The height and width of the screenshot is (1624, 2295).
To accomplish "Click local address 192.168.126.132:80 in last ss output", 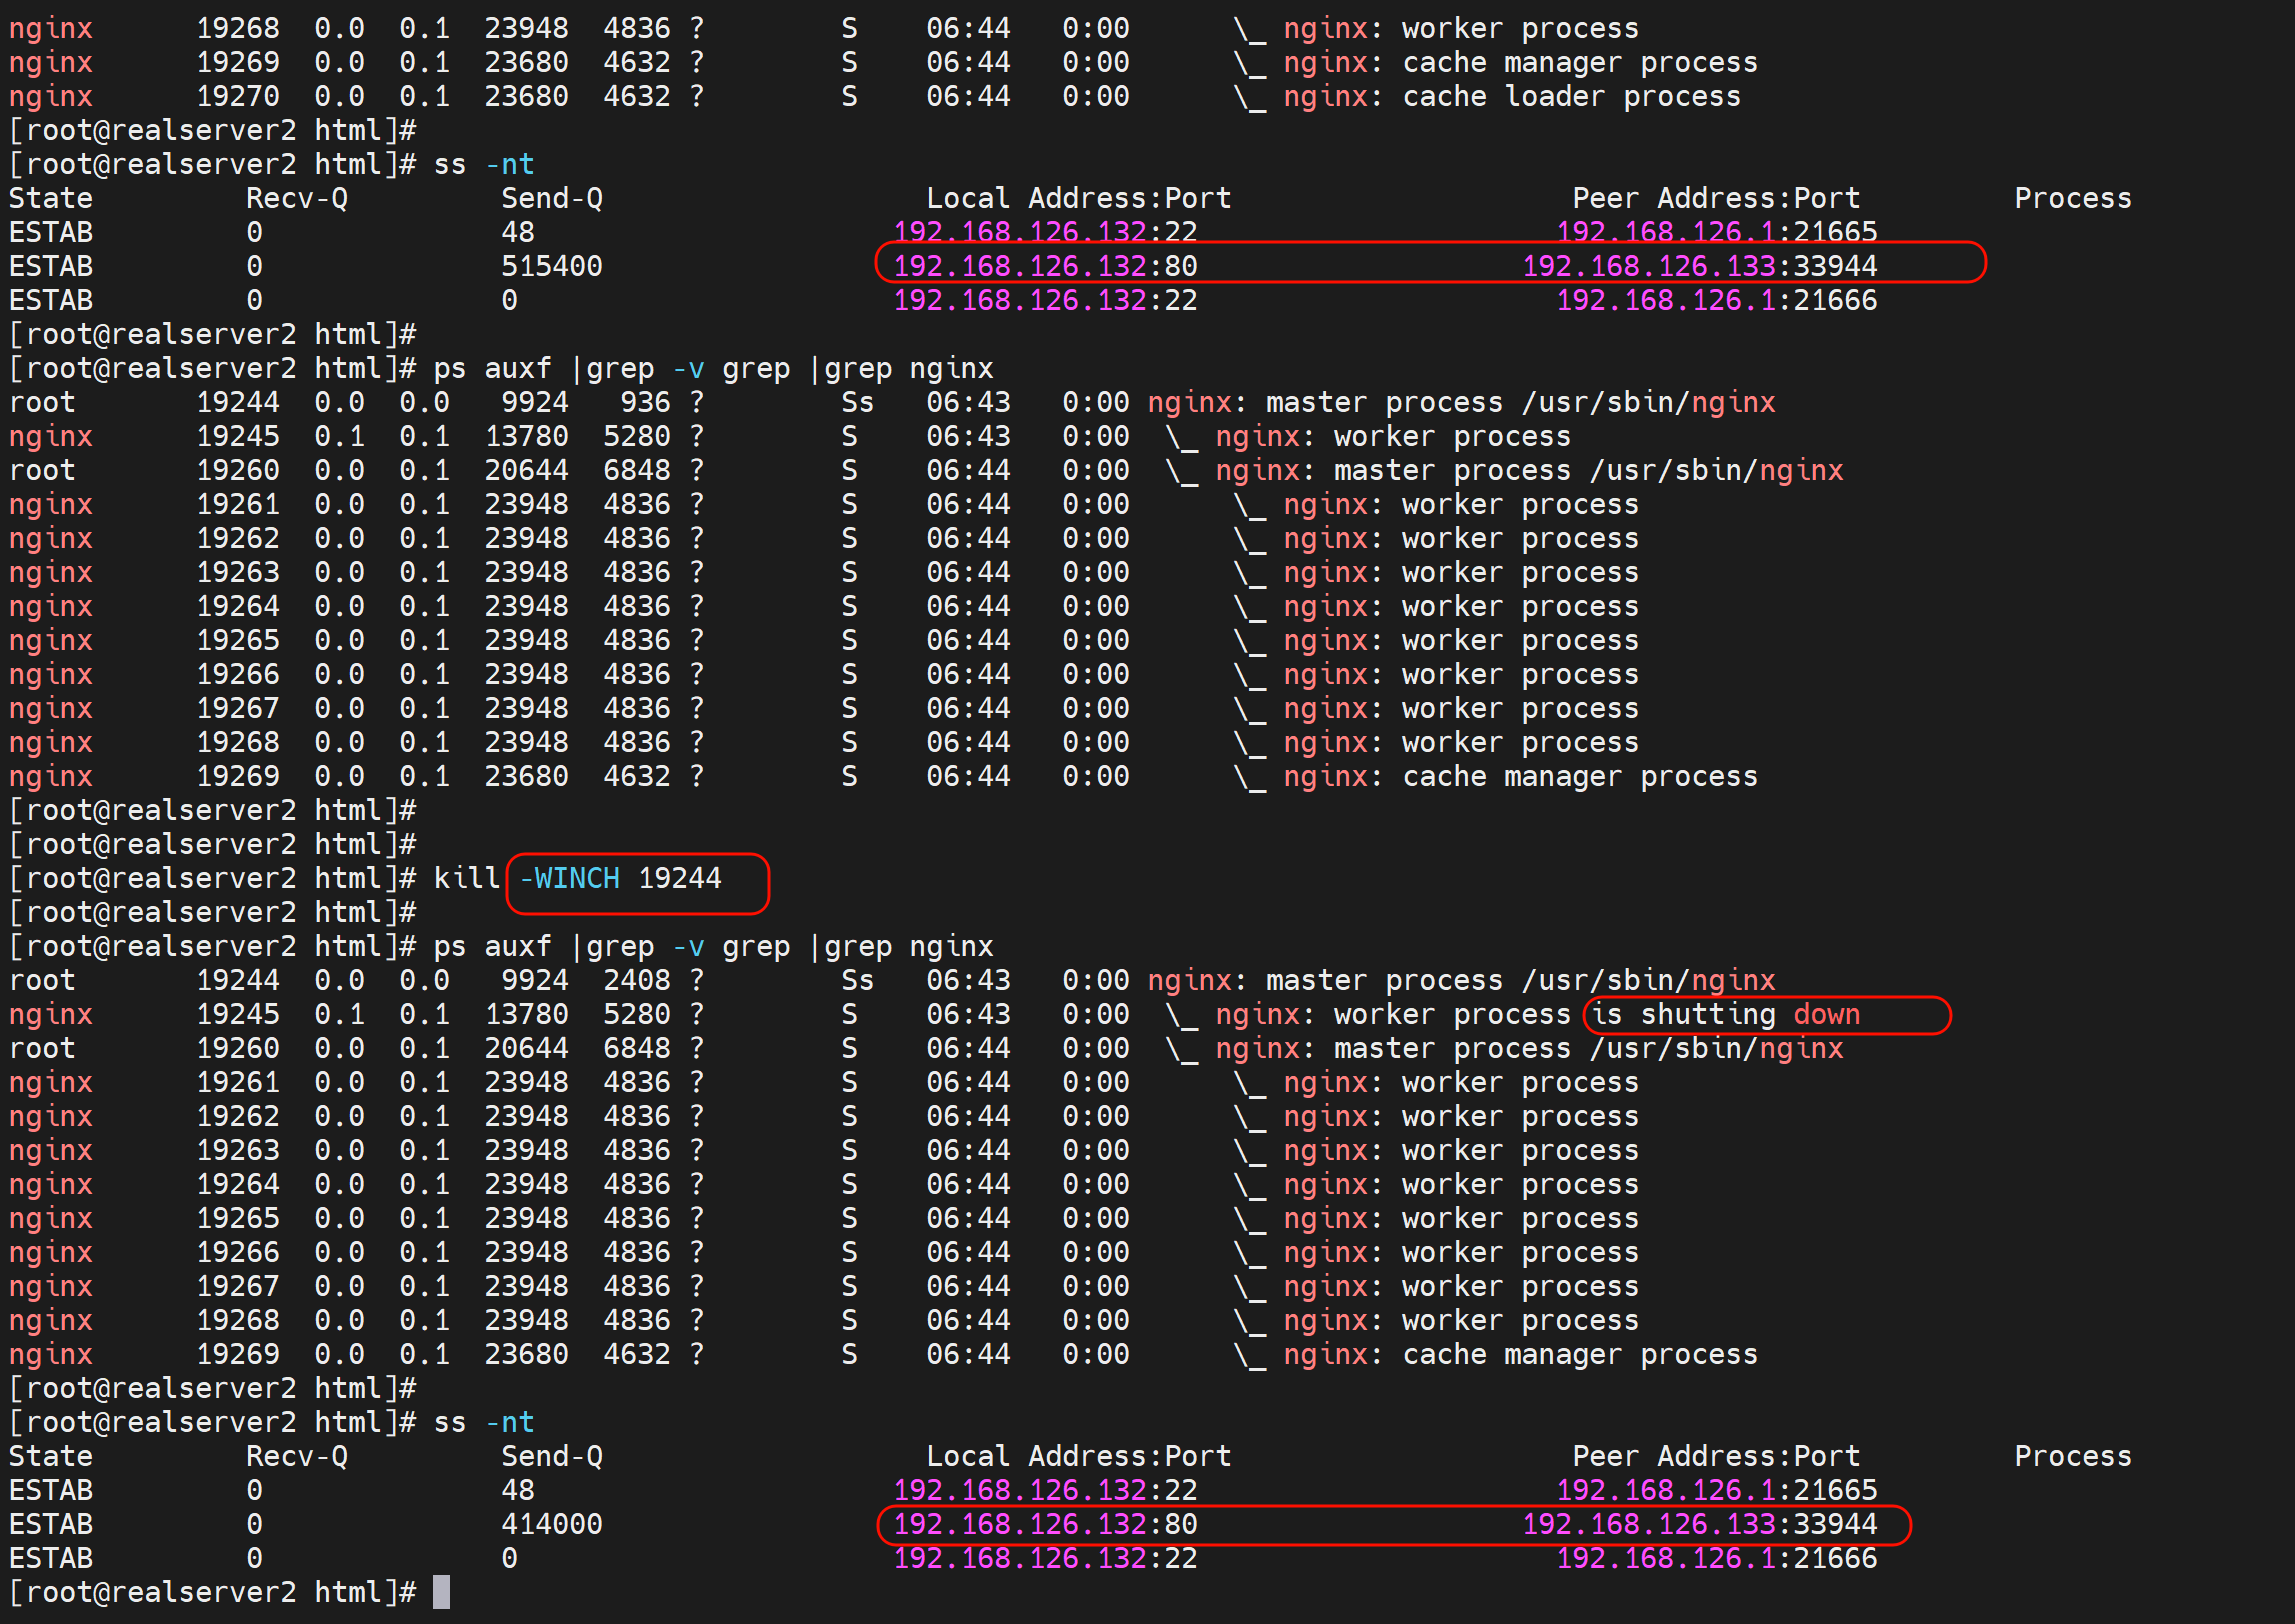I will click(1045, 1525).
